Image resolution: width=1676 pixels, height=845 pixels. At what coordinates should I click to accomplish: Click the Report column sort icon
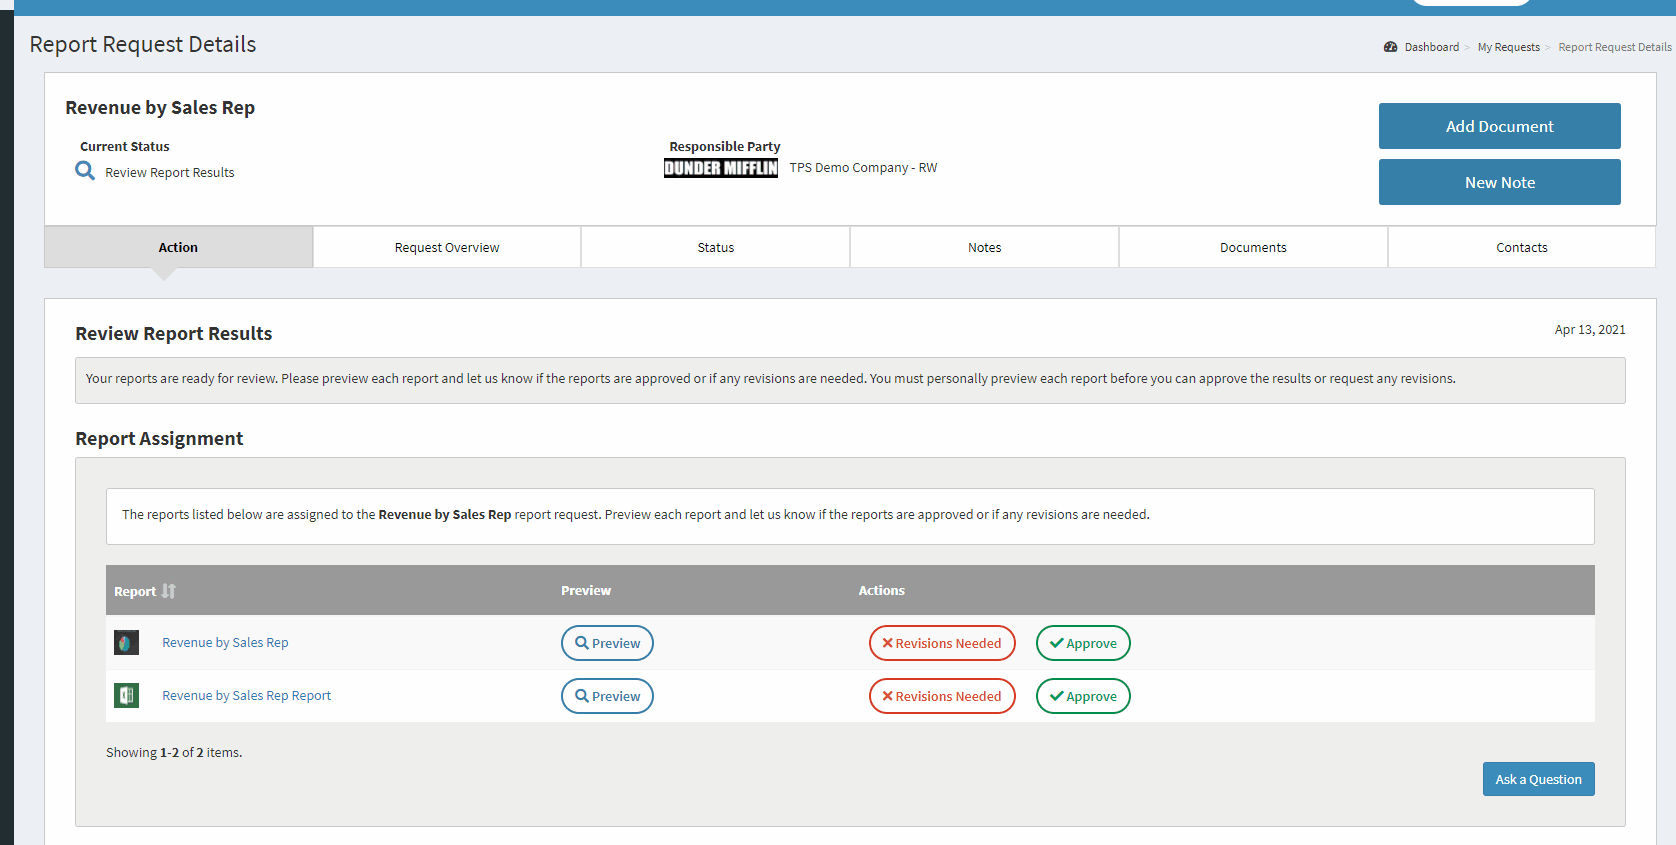point(169,591)
